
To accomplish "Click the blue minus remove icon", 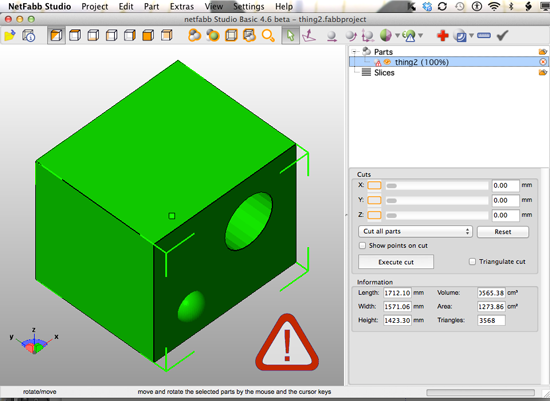I will tap(484, 35).
